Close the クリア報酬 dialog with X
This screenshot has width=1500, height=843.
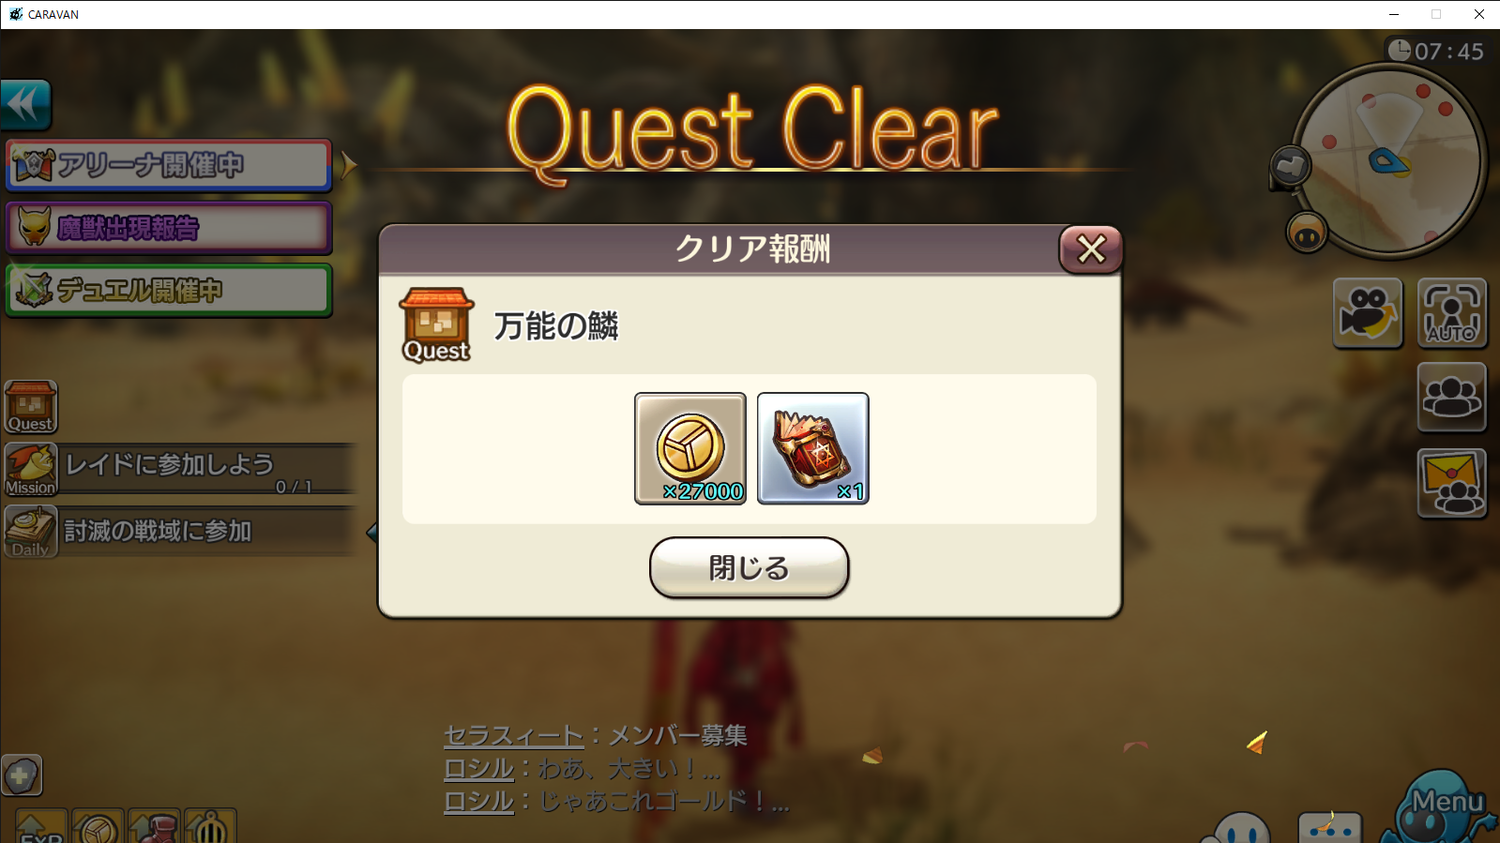click(1091, 249)
